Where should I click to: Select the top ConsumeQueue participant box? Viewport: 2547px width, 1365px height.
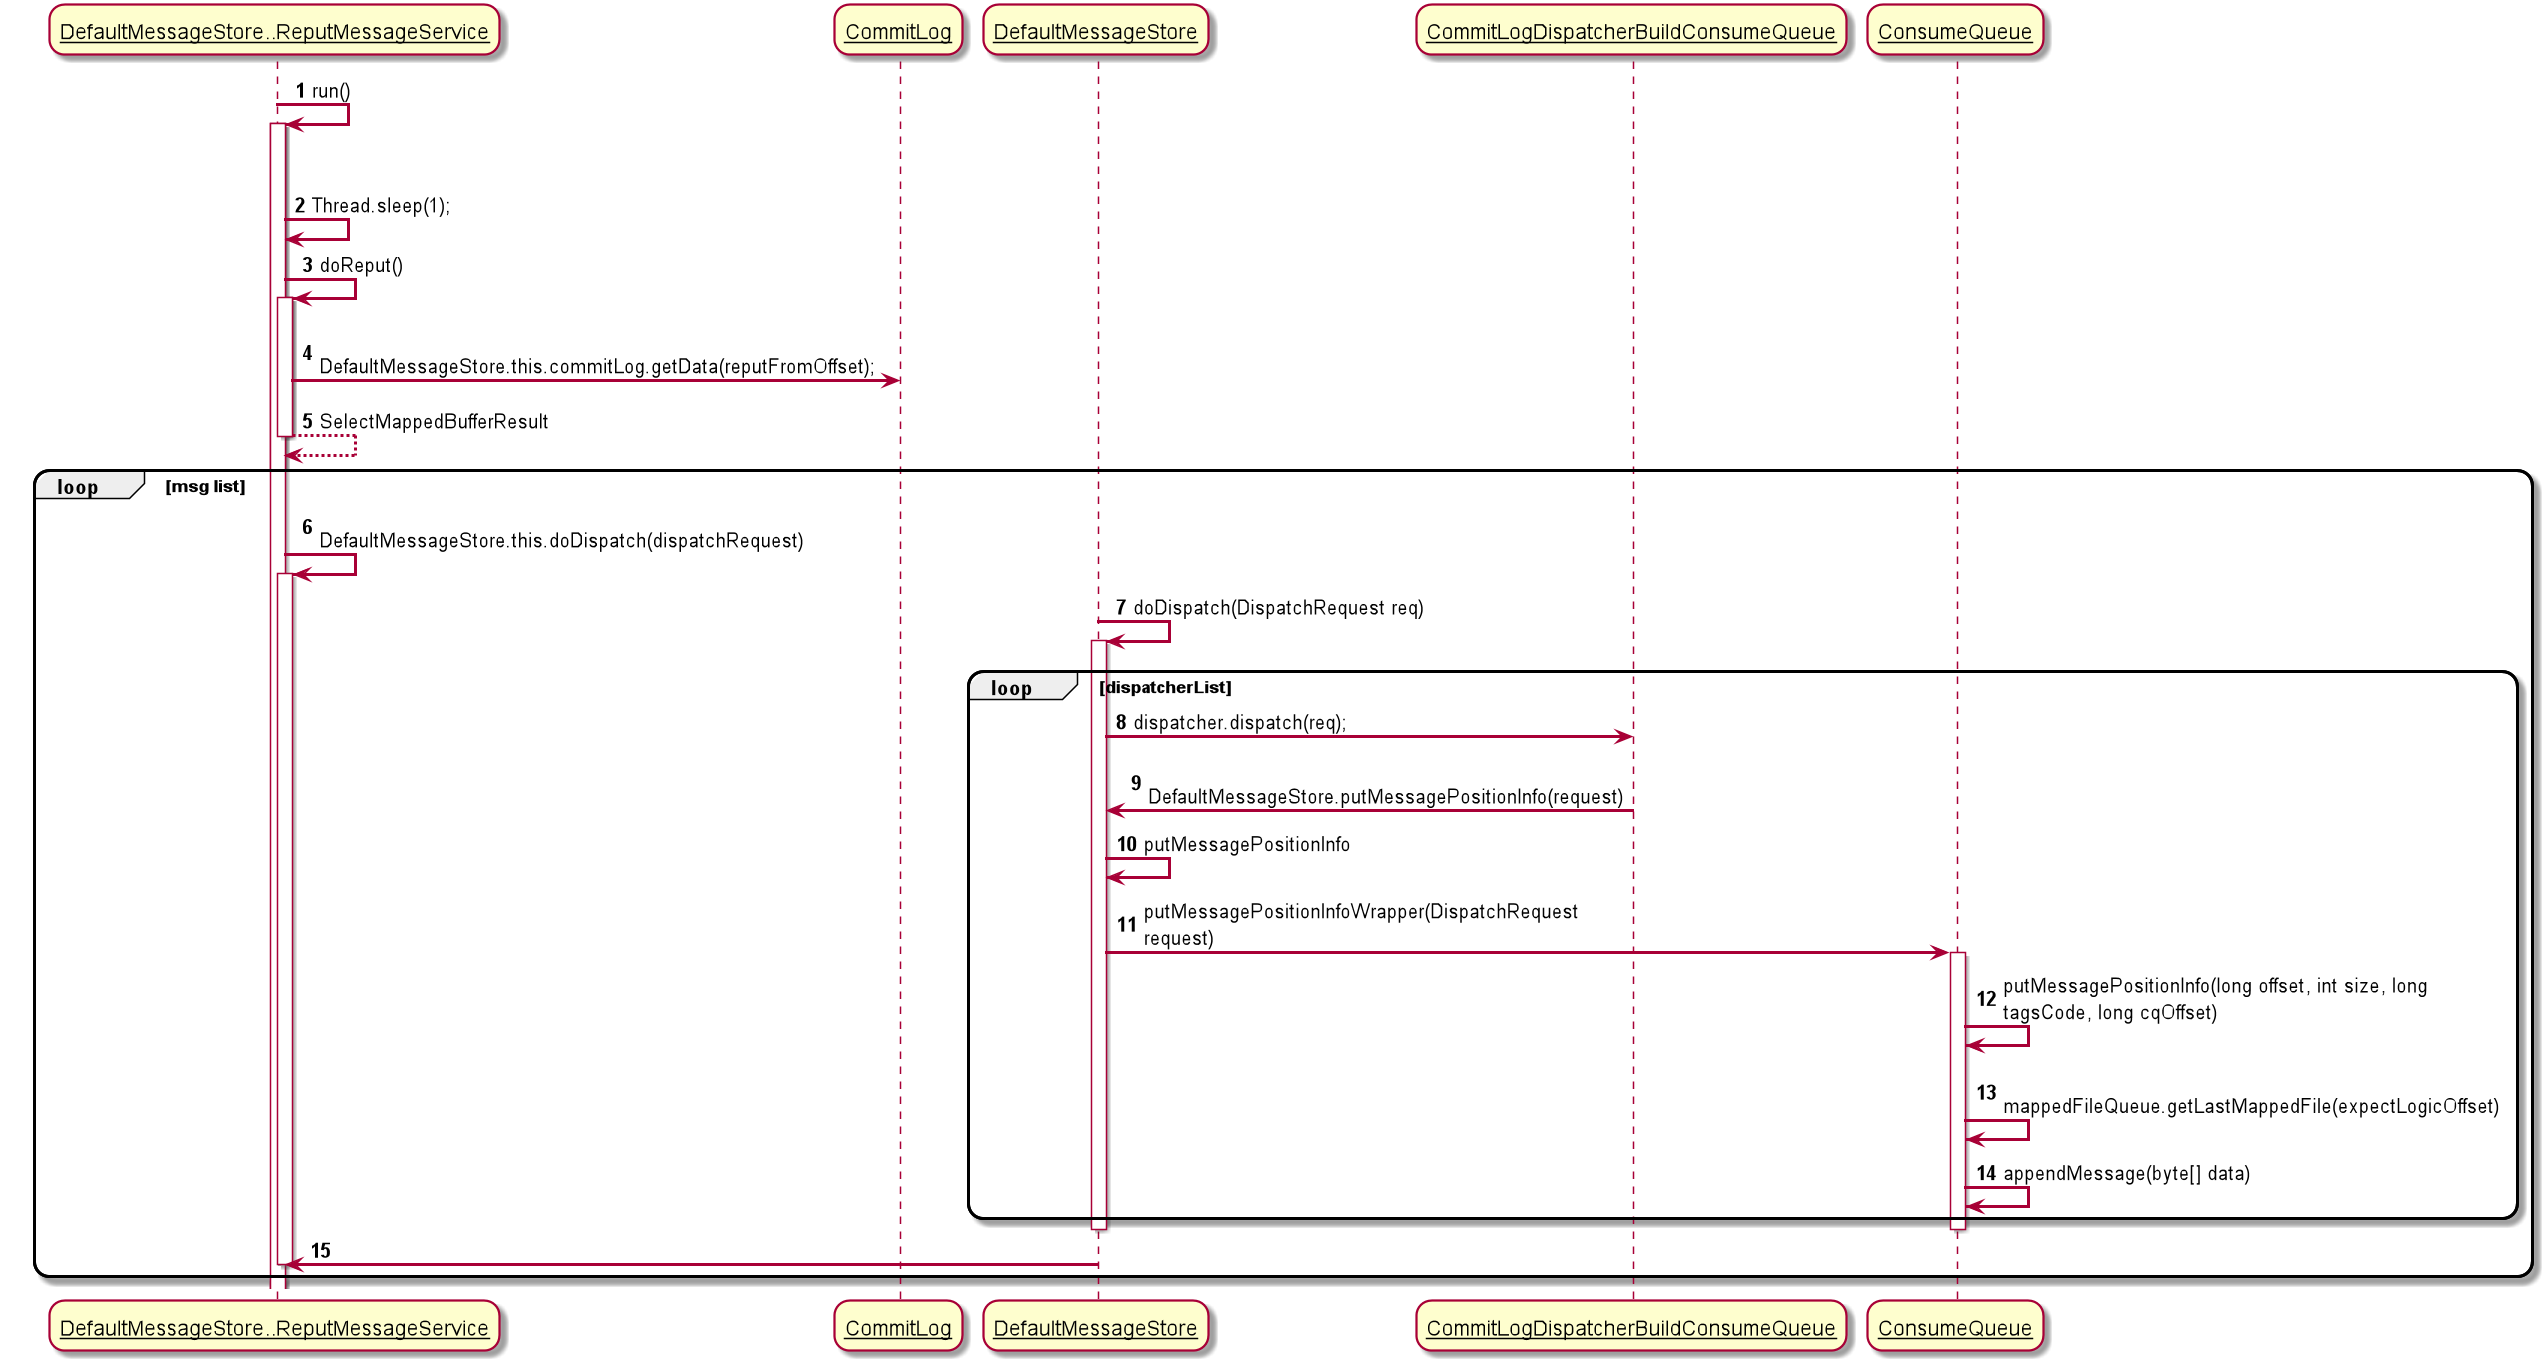(1954, 31)
